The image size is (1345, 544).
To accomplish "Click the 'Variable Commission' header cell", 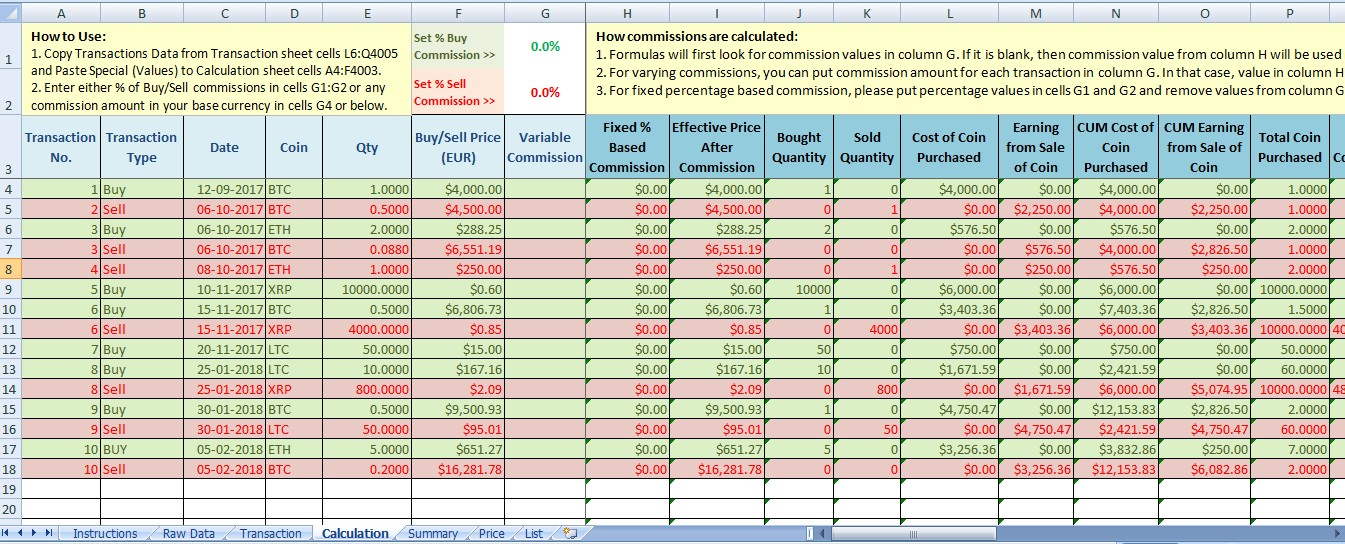I will pos(545,147).
